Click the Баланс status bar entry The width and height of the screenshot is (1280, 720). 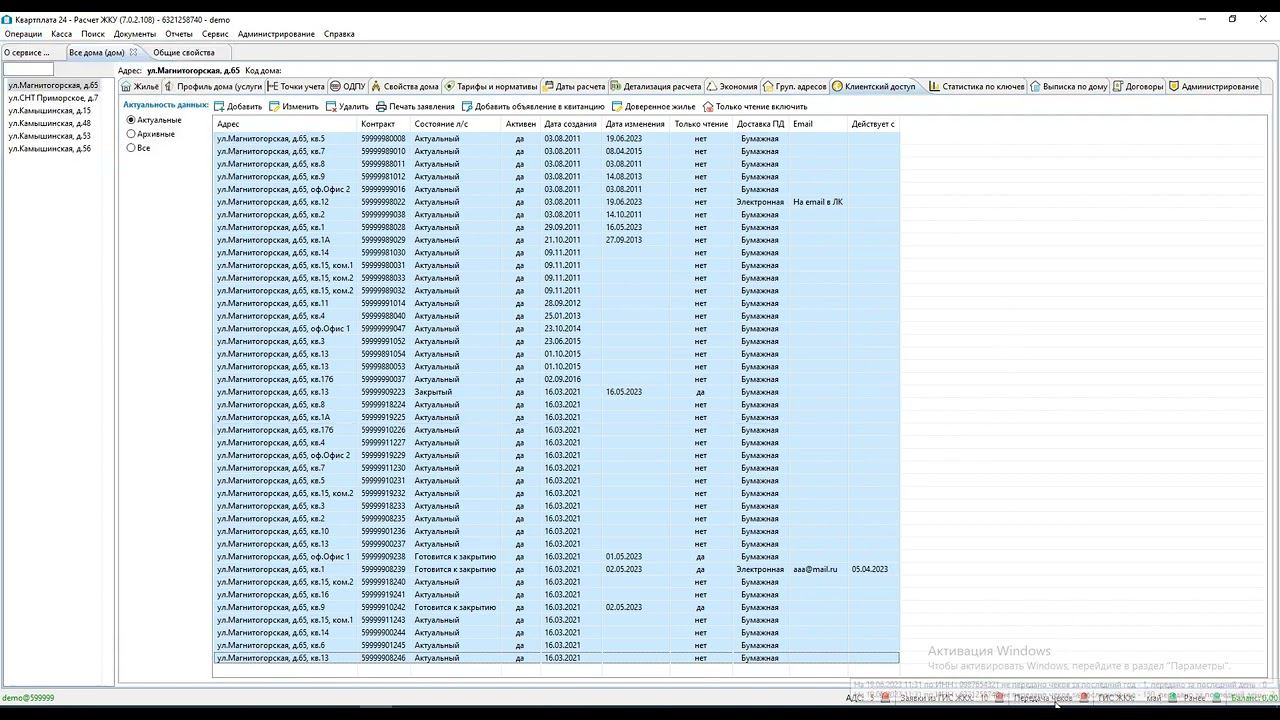pyautogui.click(x=1254, y=698)
